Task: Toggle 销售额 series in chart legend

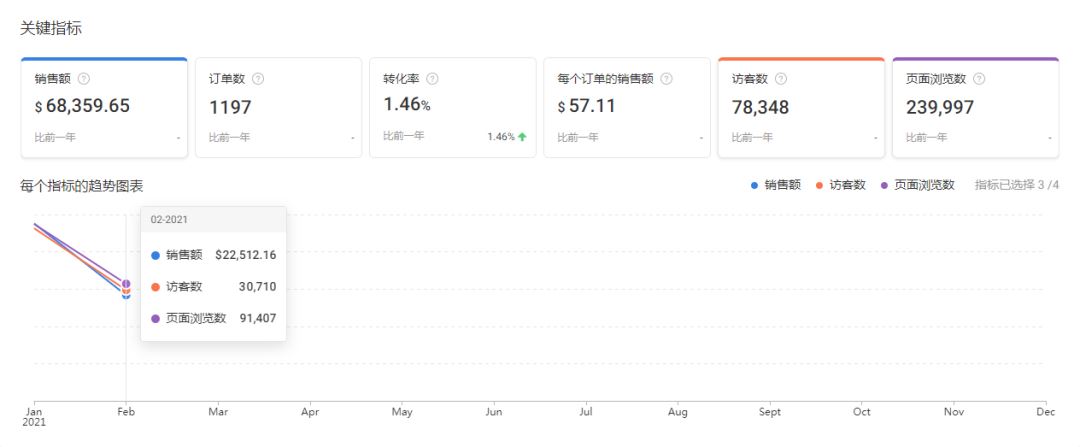Action: (x=776, y=185)
